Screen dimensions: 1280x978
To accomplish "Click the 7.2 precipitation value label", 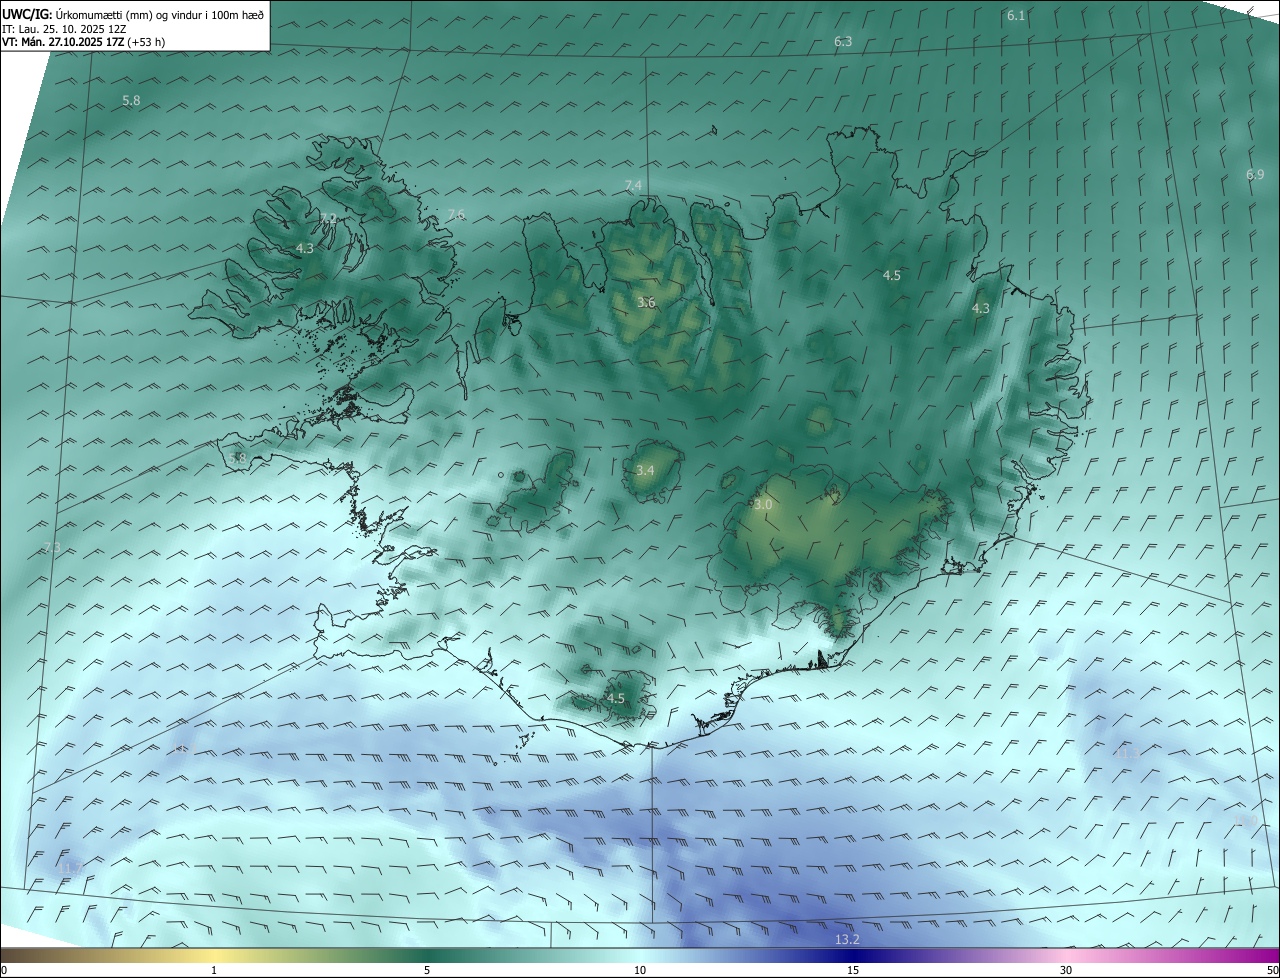I will [328, 217].
